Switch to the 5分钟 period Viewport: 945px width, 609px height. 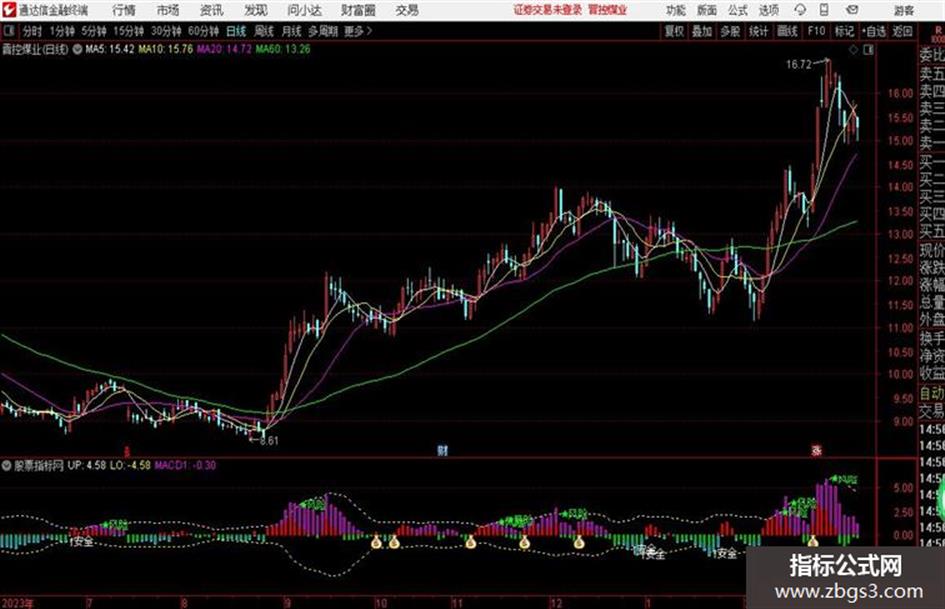click(94, 31)
